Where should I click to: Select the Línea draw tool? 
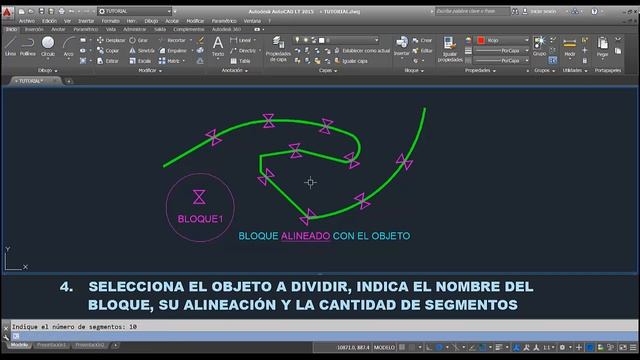pos(10,46)
